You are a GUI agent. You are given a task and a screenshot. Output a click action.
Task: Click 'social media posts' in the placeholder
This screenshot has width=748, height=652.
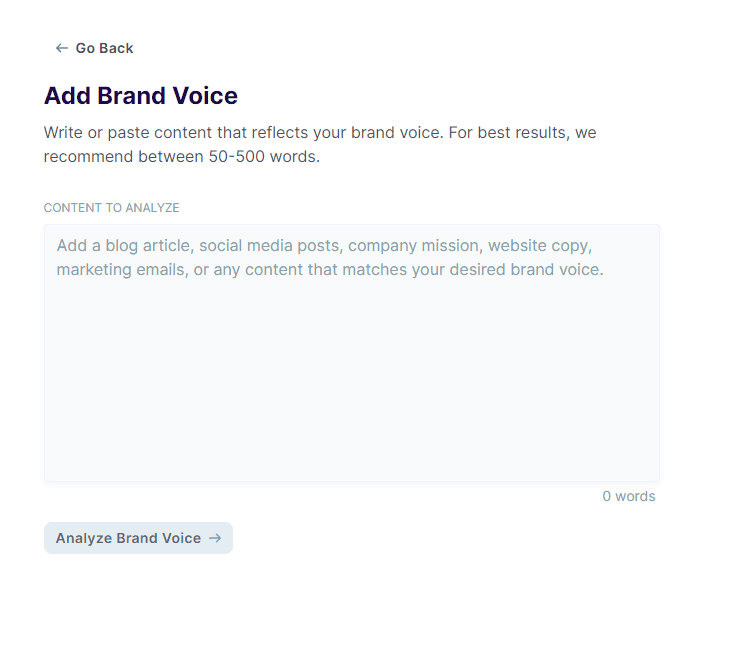pos(269,245)
